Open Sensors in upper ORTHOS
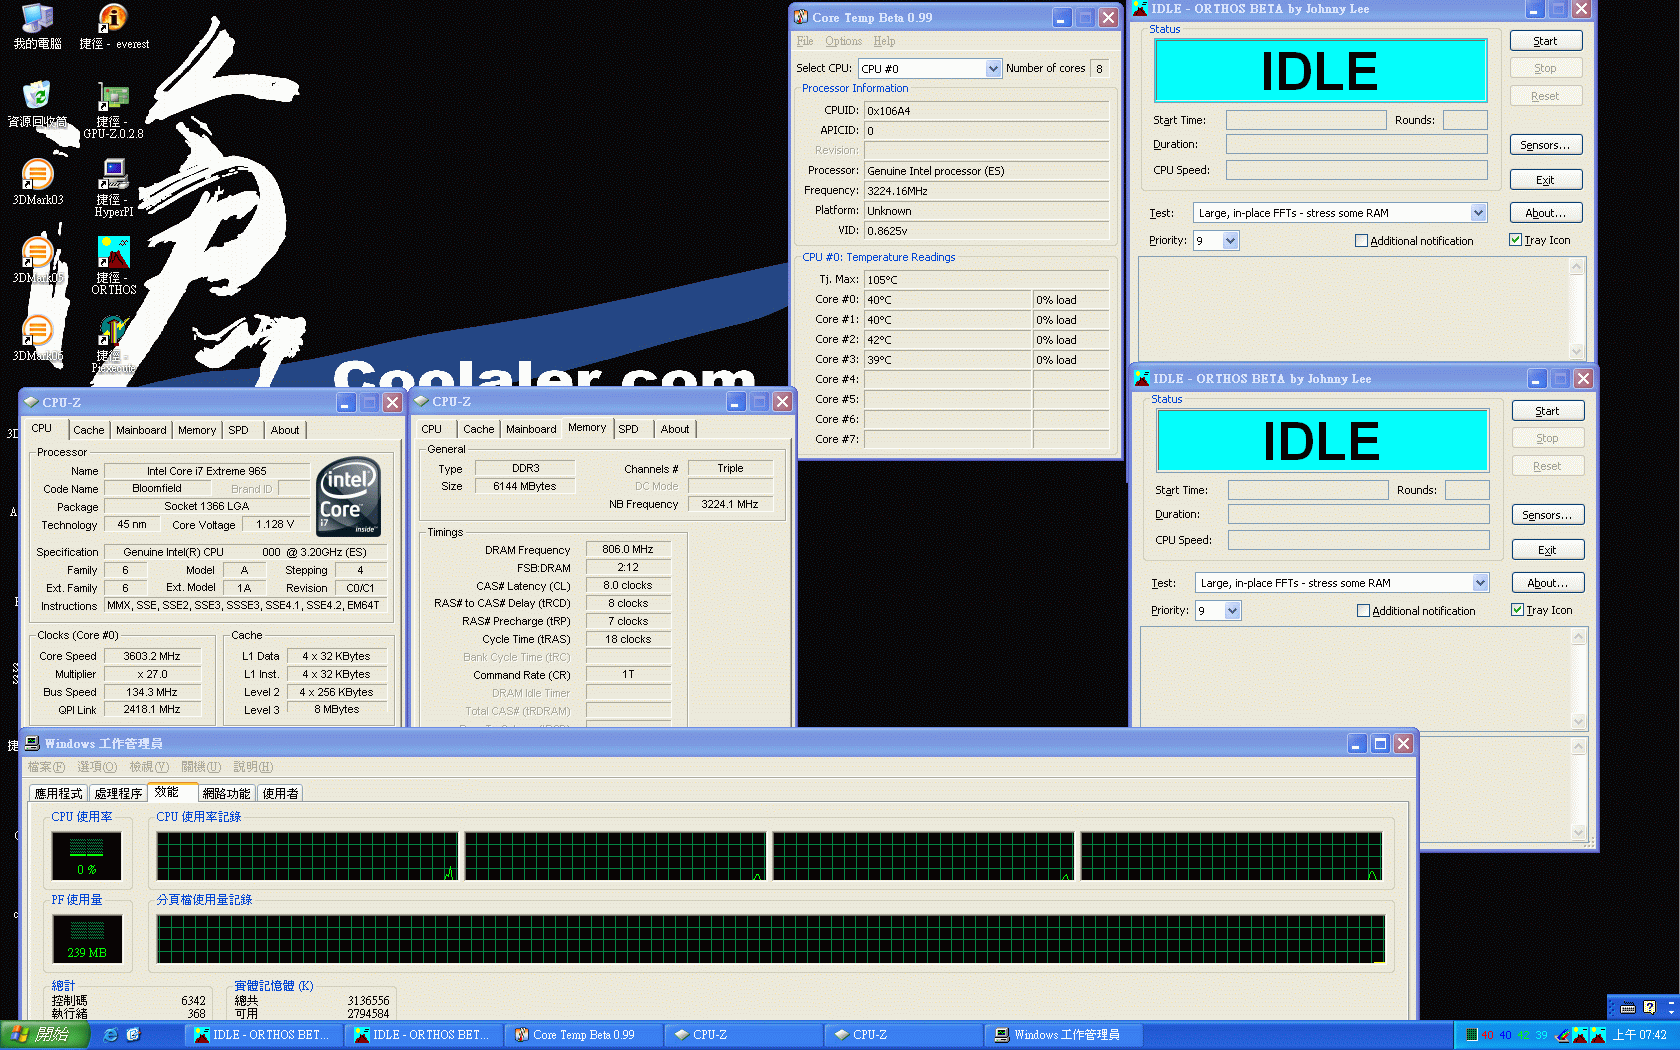 (x=1545, y=145)
